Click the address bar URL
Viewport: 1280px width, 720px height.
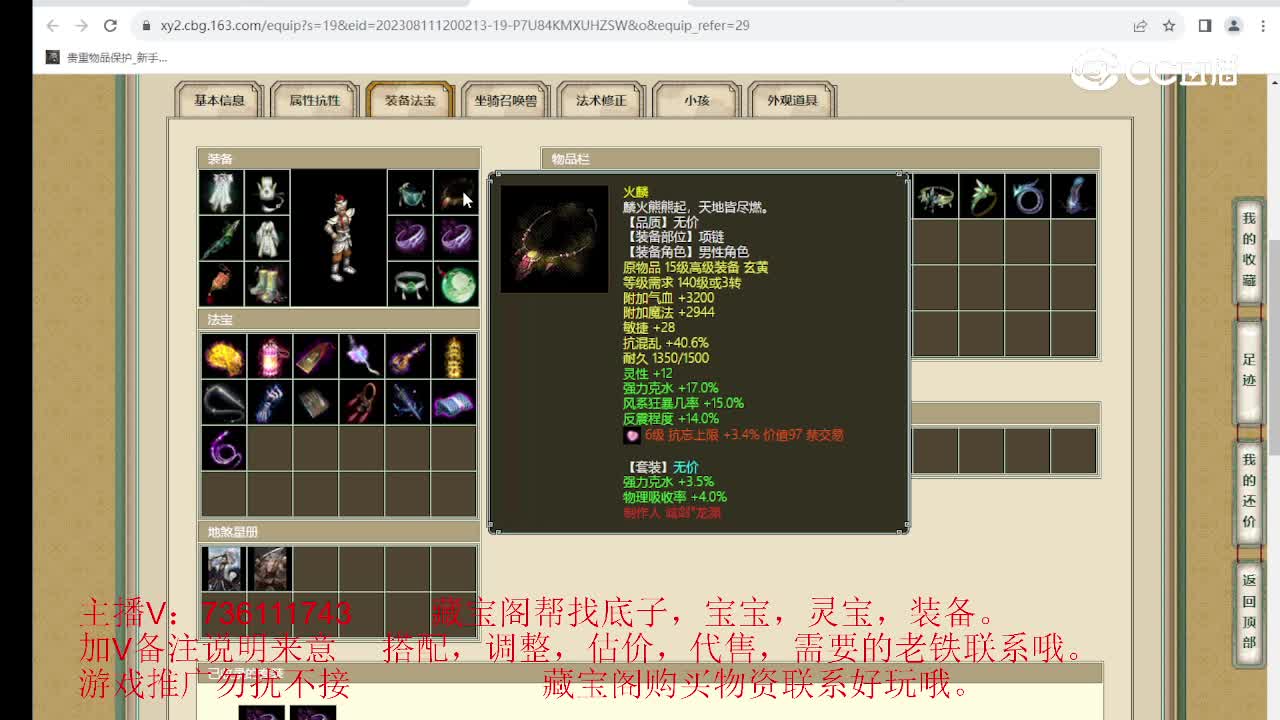click(x=455, y=26)
